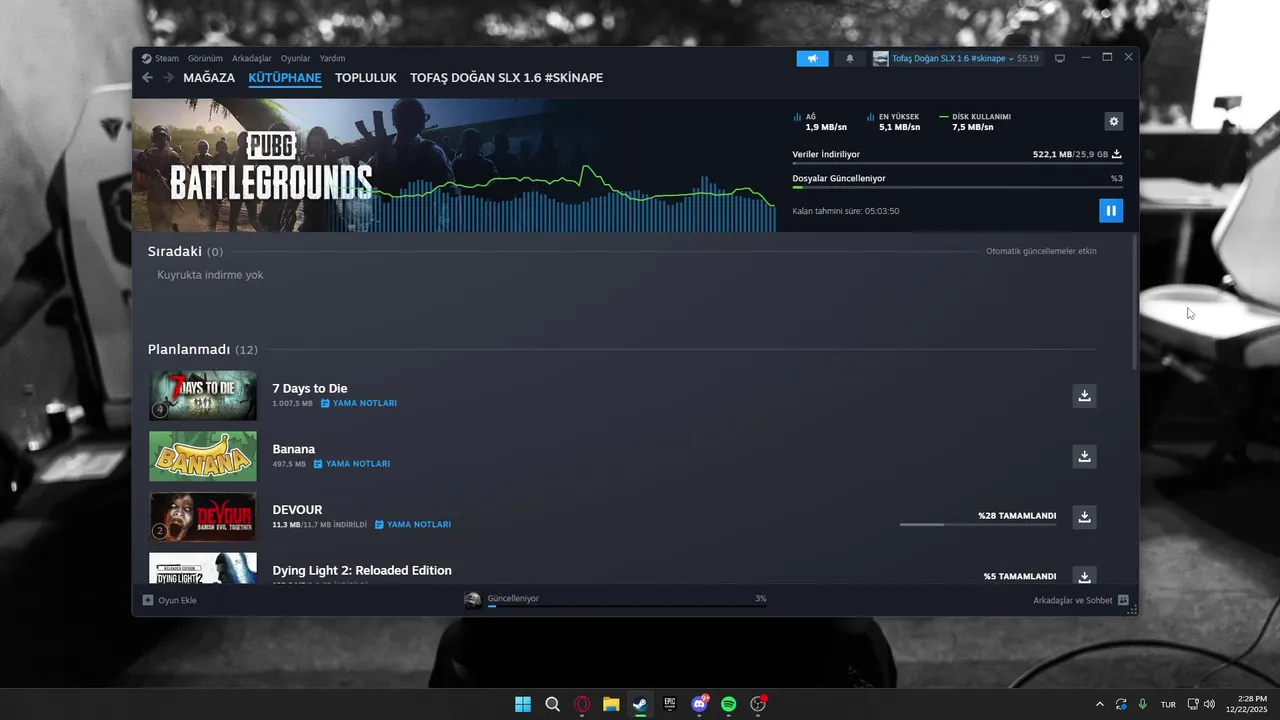Resume Dying Light 2 download
The image size is (1280, 720).
[x=1084, y=575]
